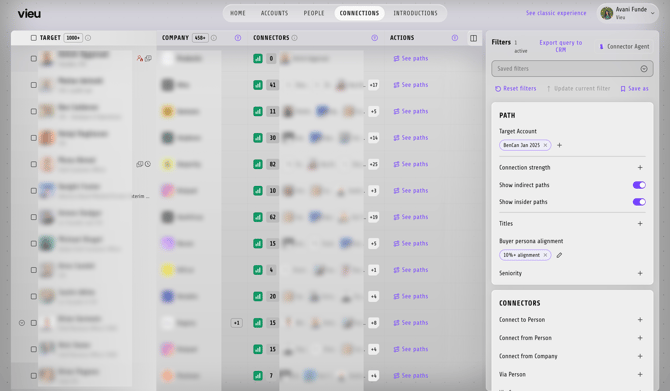Image resolution: width=670 pixels, height=391 pixels.
Task: Click the circle icon left of eleventh row checkbox
Action: [x=22, y=323]
